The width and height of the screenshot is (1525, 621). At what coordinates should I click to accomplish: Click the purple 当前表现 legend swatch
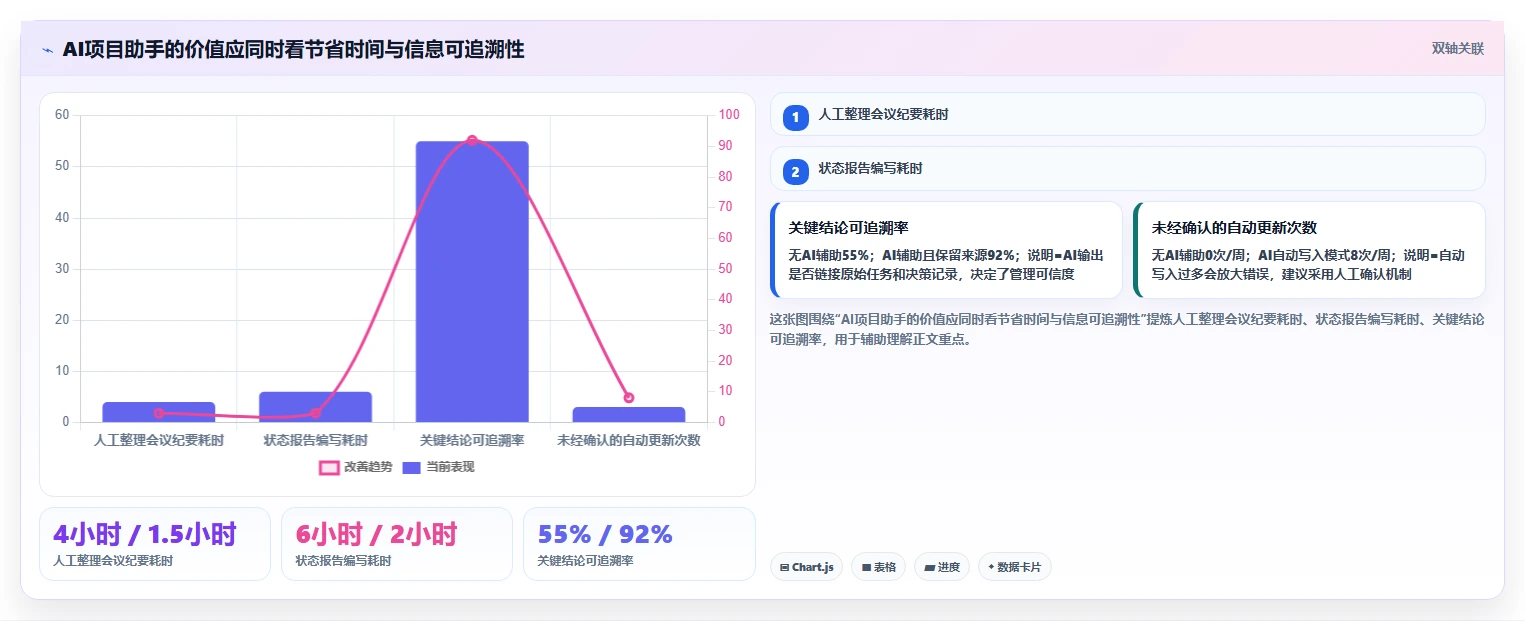[x=412, y=467]
